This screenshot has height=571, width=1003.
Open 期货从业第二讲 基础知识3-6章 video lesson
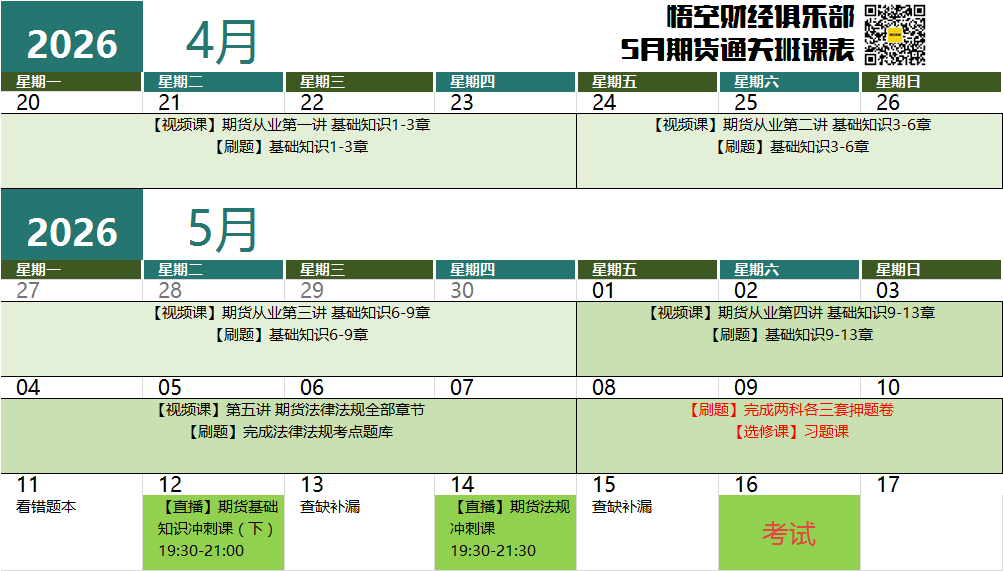point(790,125)
